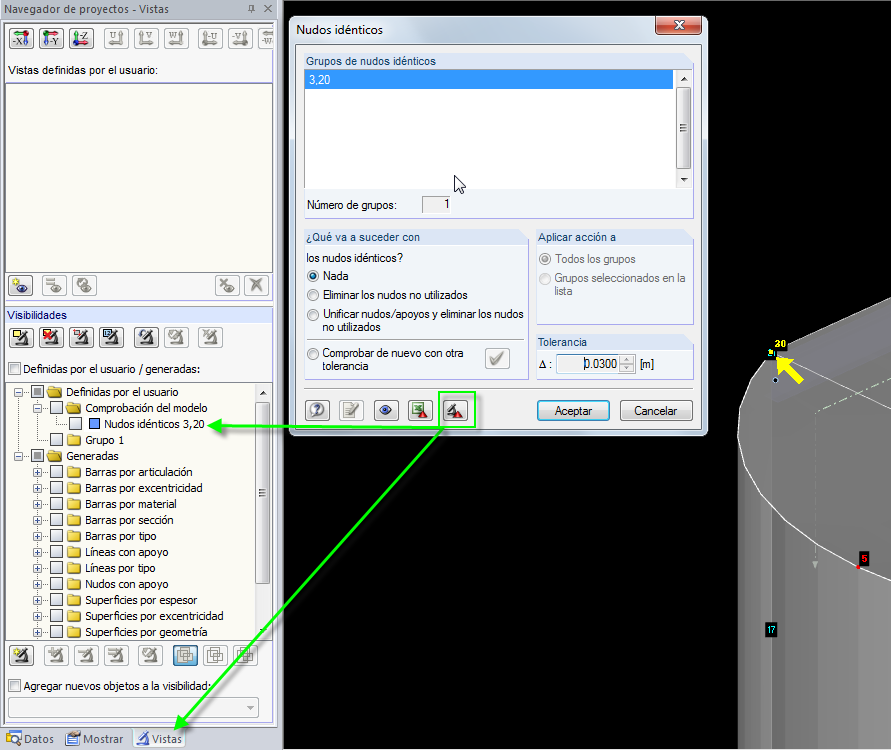Switch to the -X axis view
Viewport: 891px width, 750px height.
(x=21, y=39)
